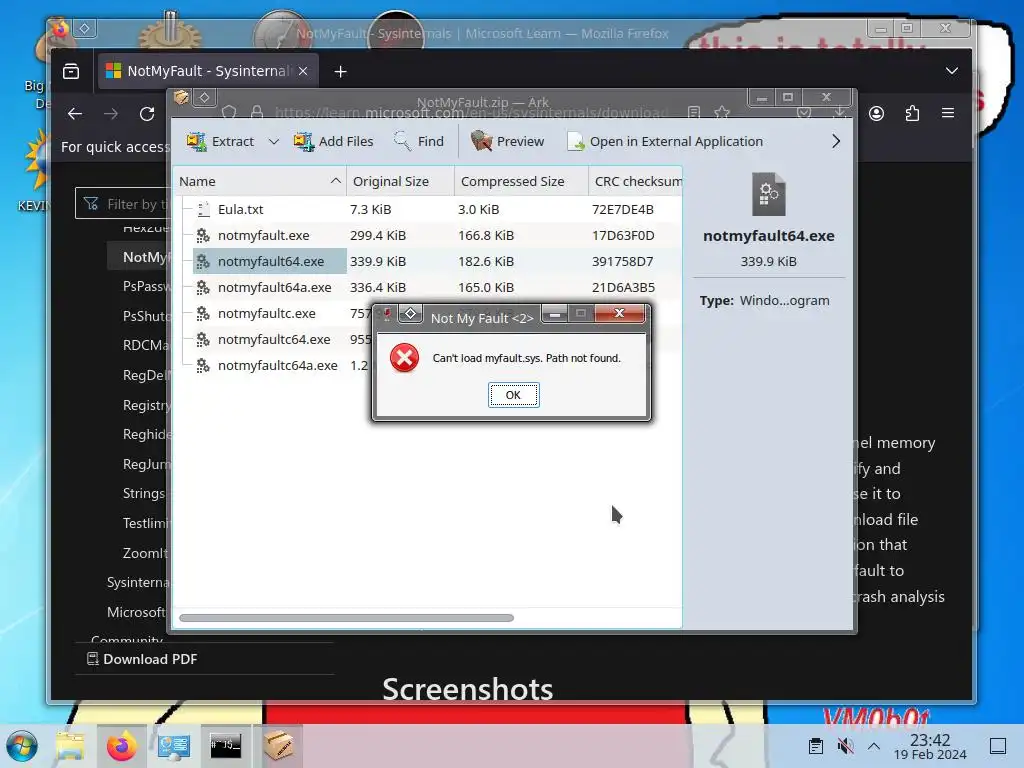
Task: Open the file manager taskbar icon
Action: (x=70, y=746)
